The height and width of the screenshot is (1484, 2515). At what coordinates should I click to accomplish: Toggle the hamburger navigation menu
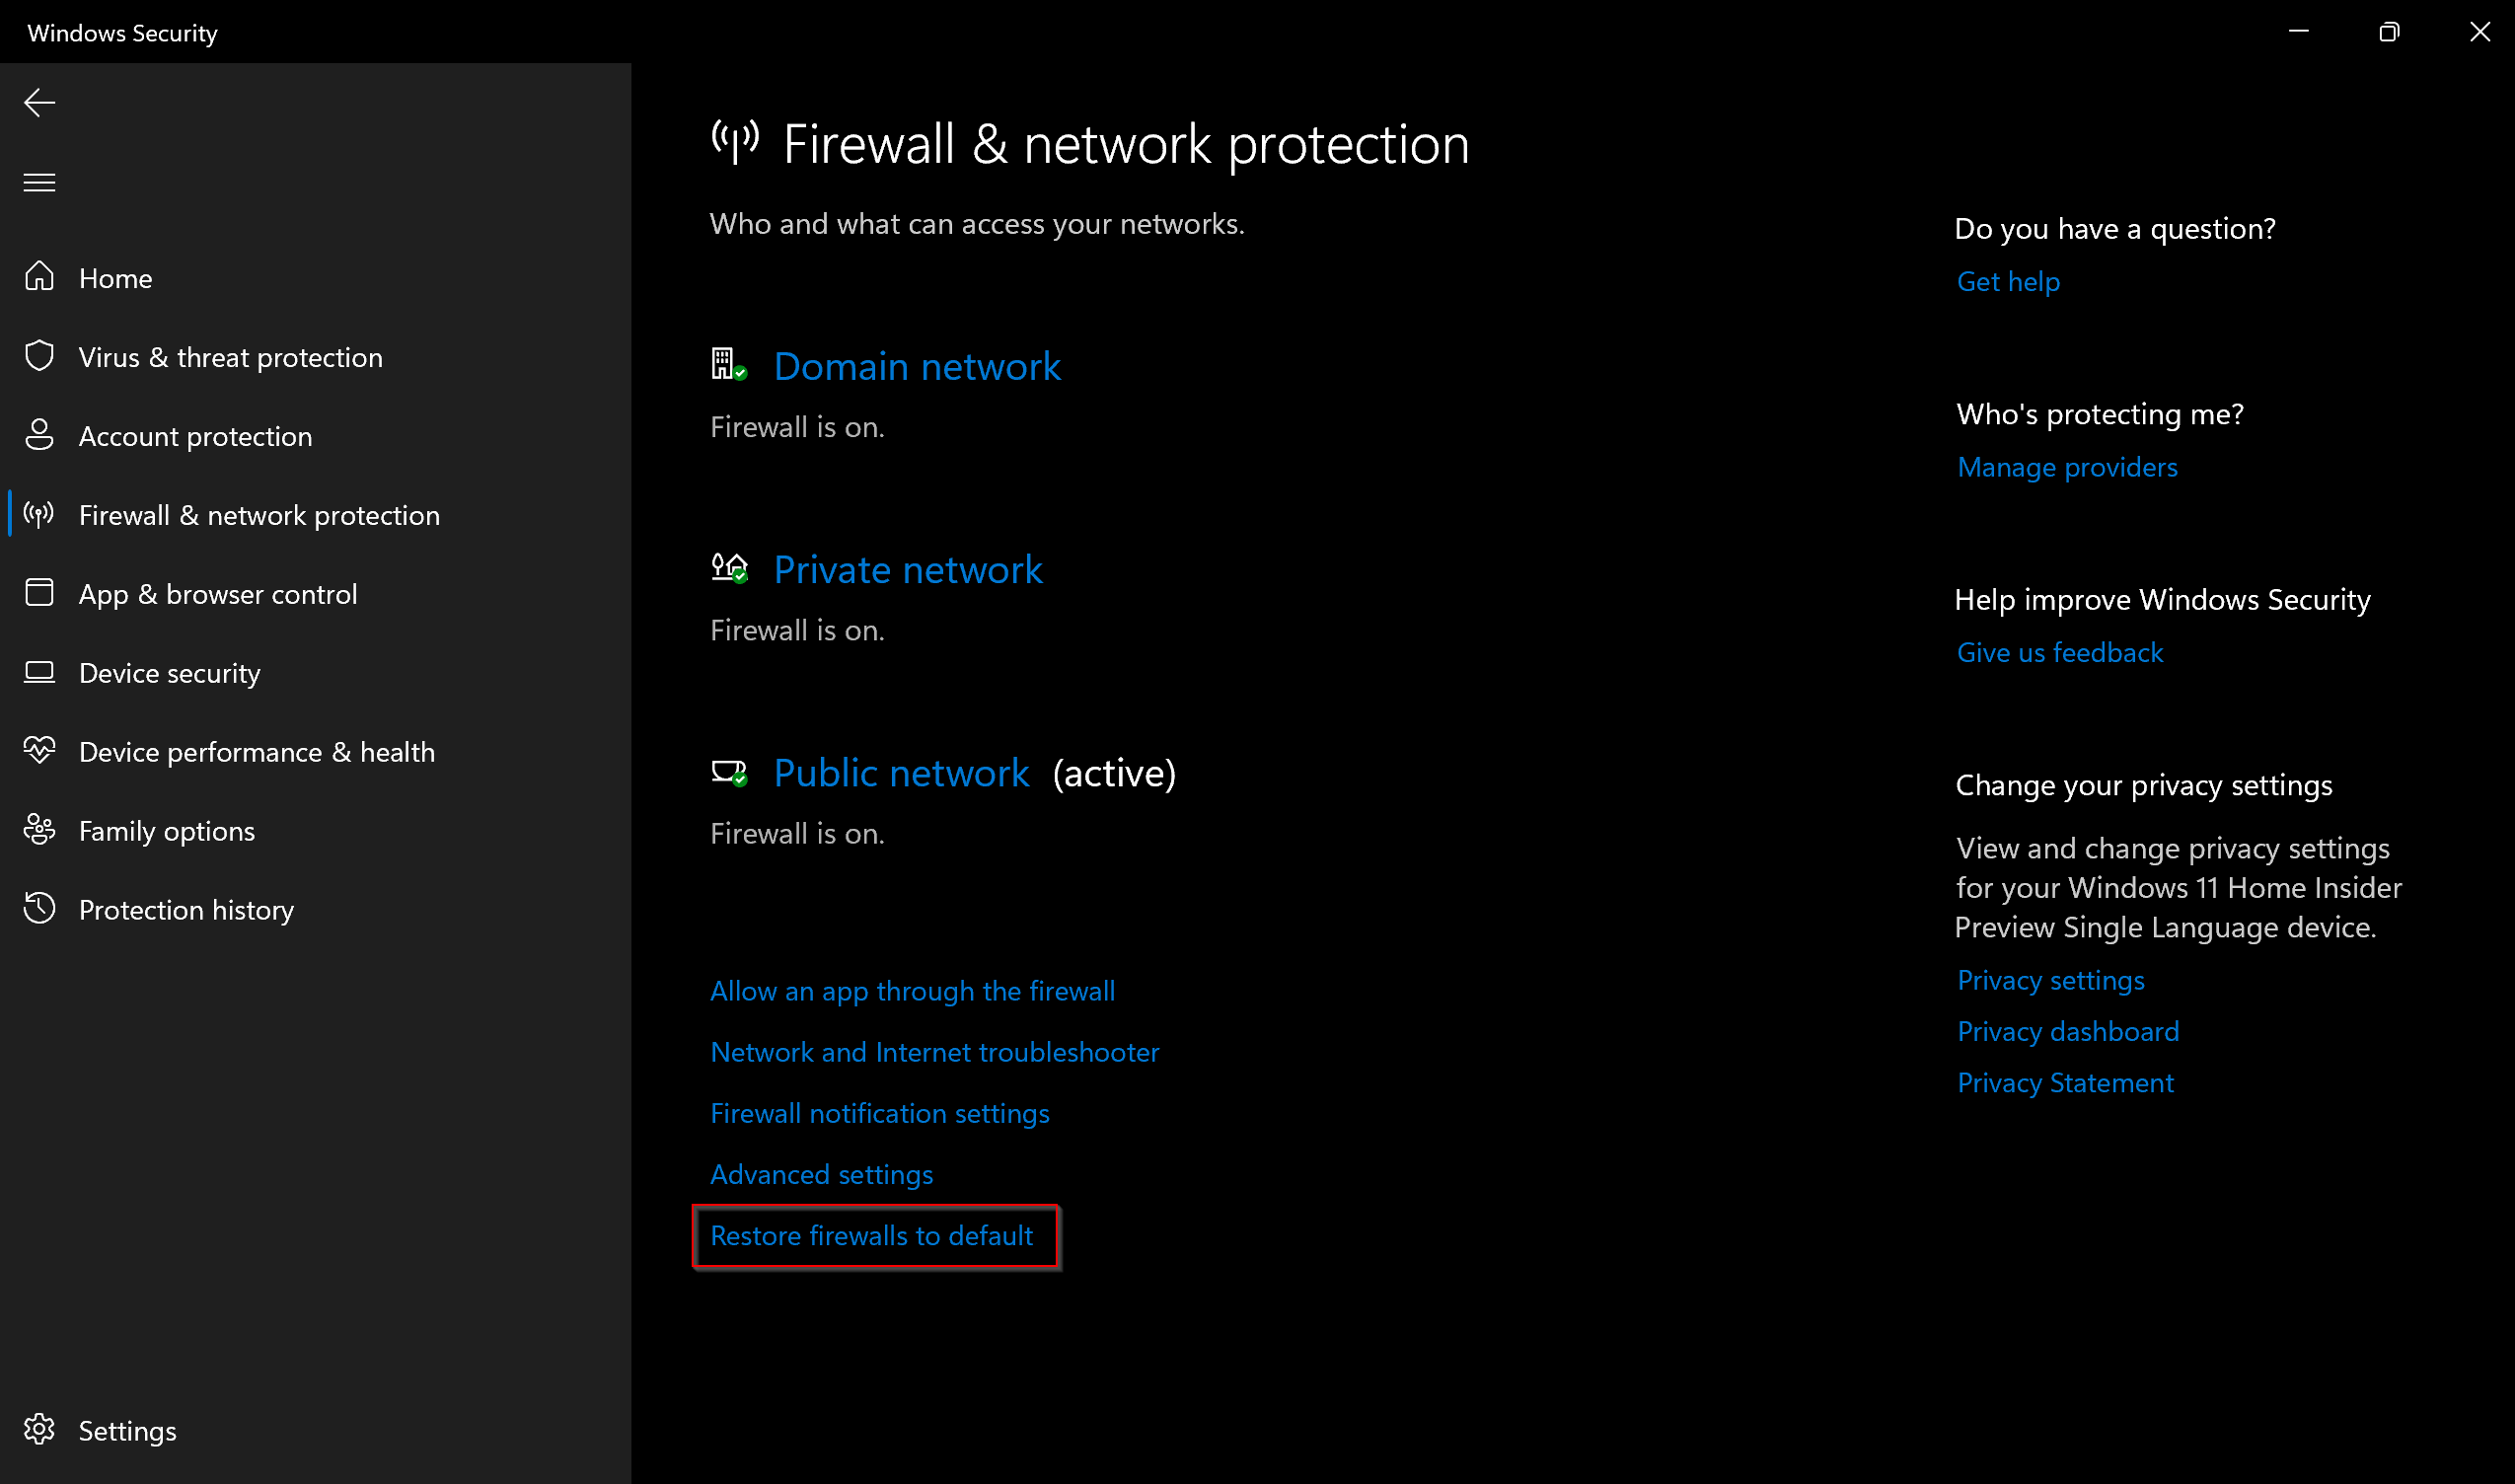click(x=39, y=183)
